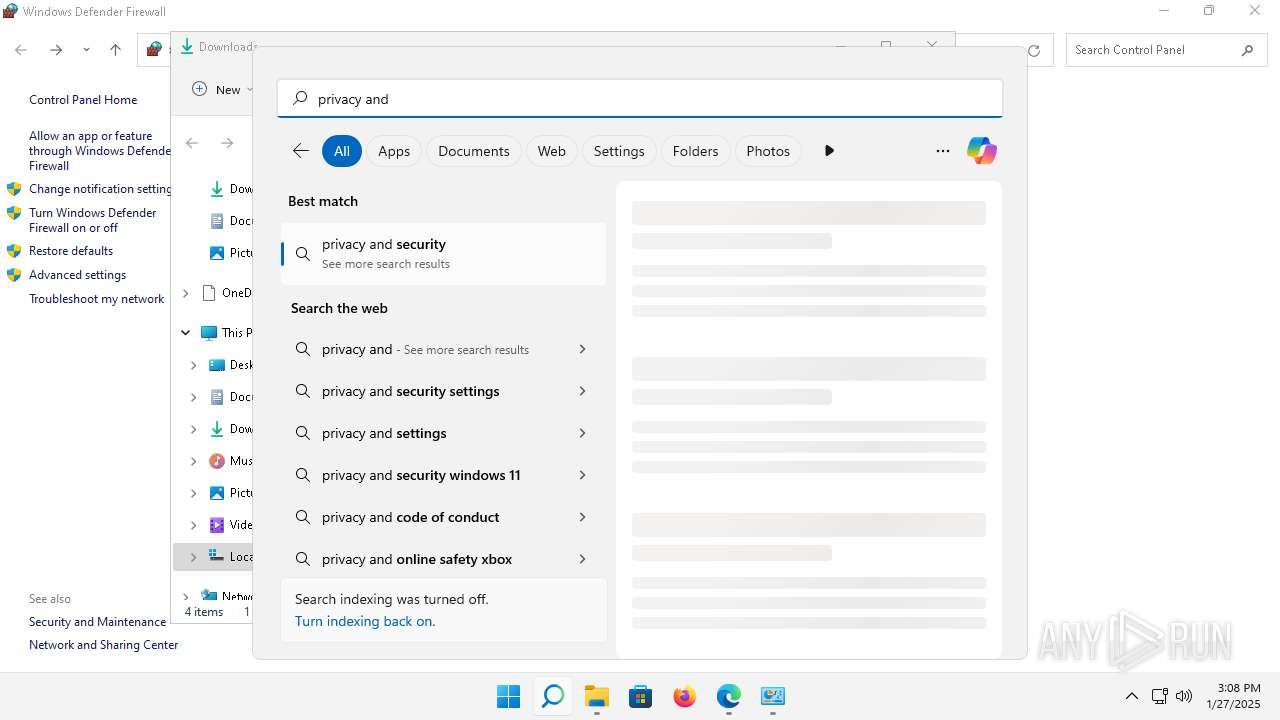Open the volume control in tray
Viewport: 1280px width, 720px height.
point(1184,696)
